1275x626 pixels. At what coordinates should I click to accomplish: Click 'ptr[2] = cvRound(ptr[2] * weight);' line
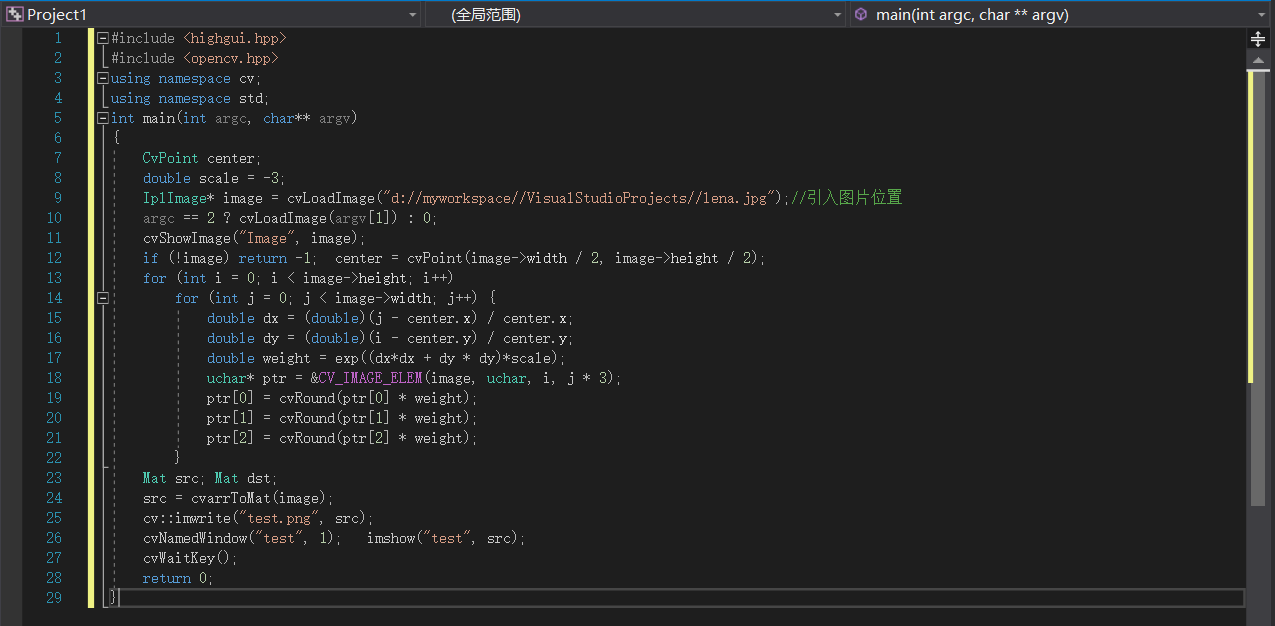tap(343, 438)
